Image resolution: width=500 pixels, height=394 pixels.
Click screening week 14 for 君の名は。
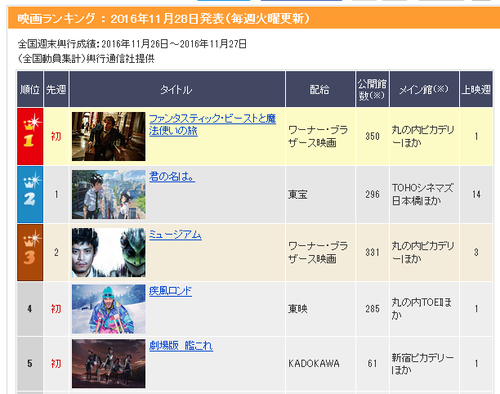point(476,195)
